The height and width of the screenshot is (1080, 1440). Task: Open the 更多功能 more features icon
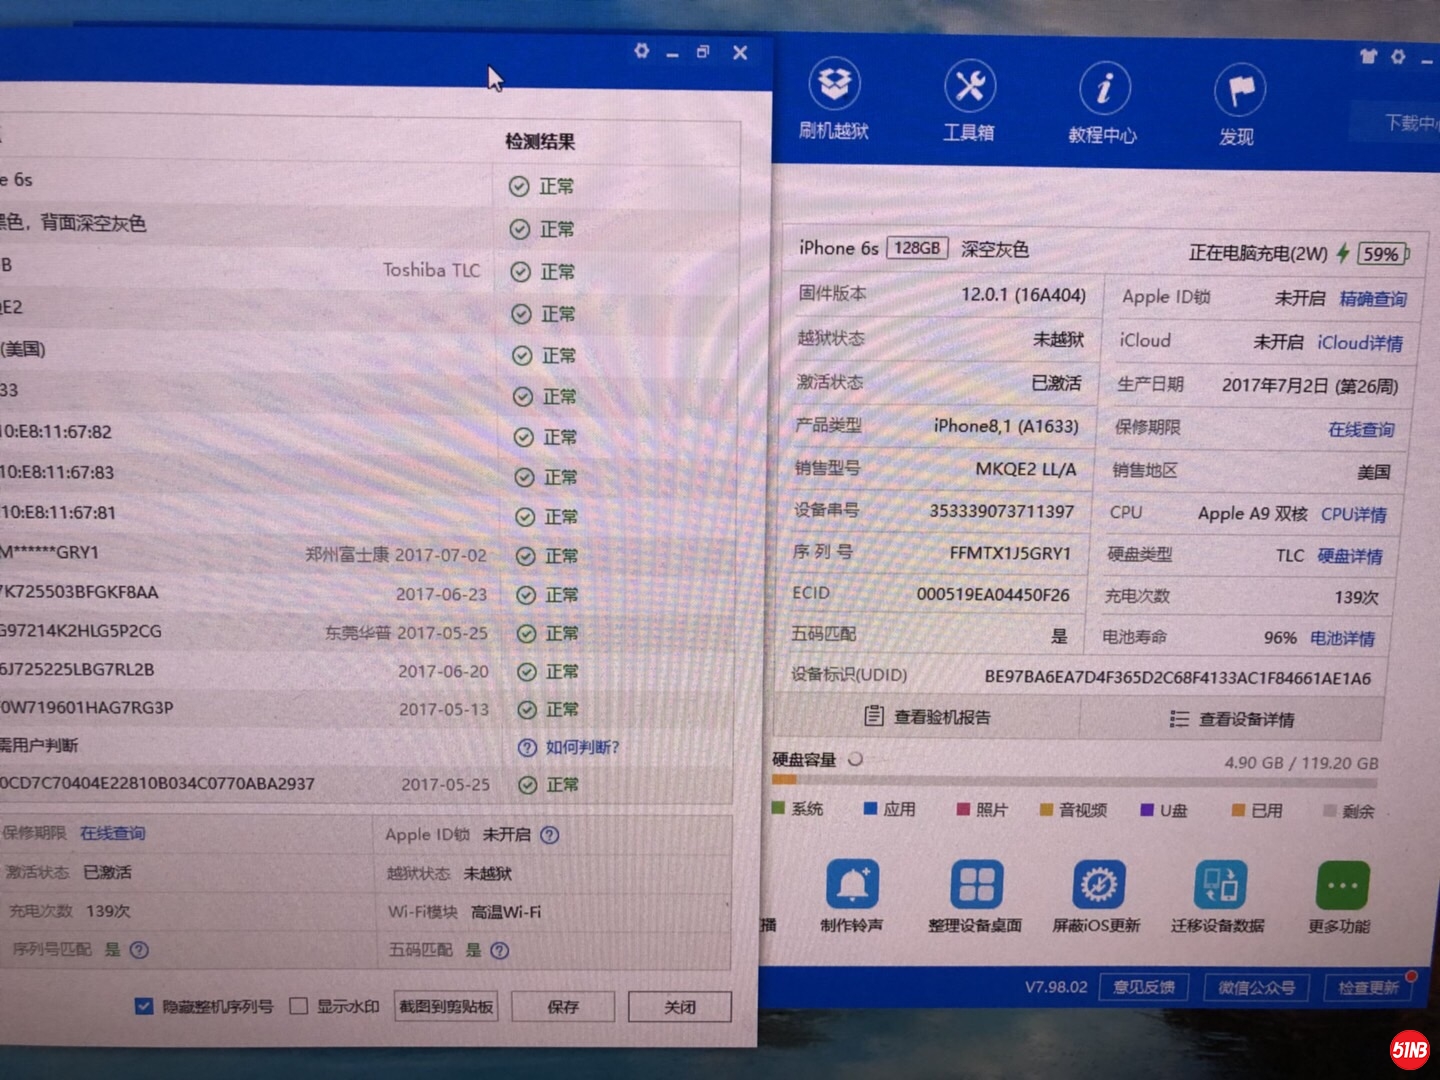(1340, 898)
